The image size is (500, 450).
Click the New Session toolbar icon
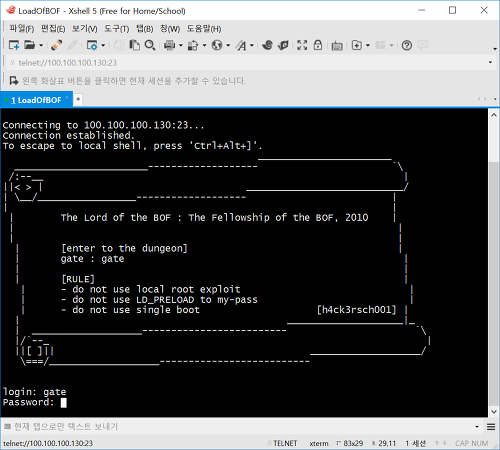14,45
